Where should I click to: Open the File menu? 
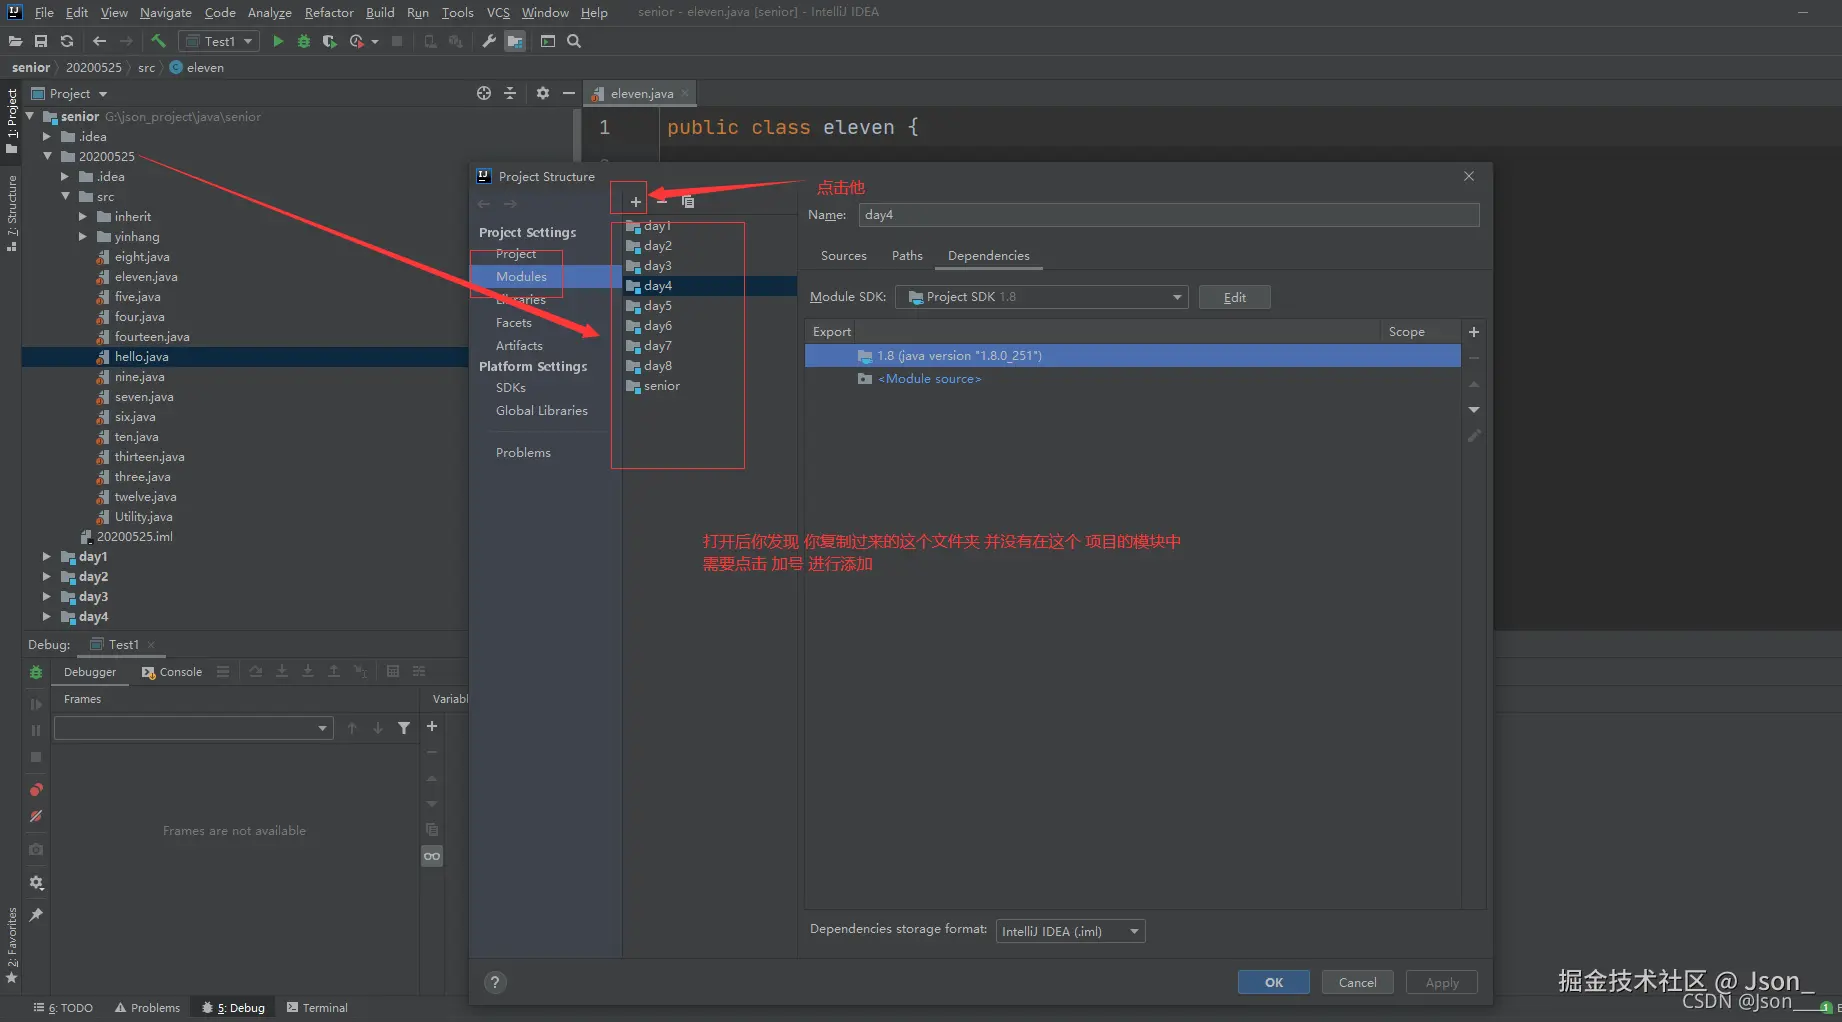click(44, 12)
